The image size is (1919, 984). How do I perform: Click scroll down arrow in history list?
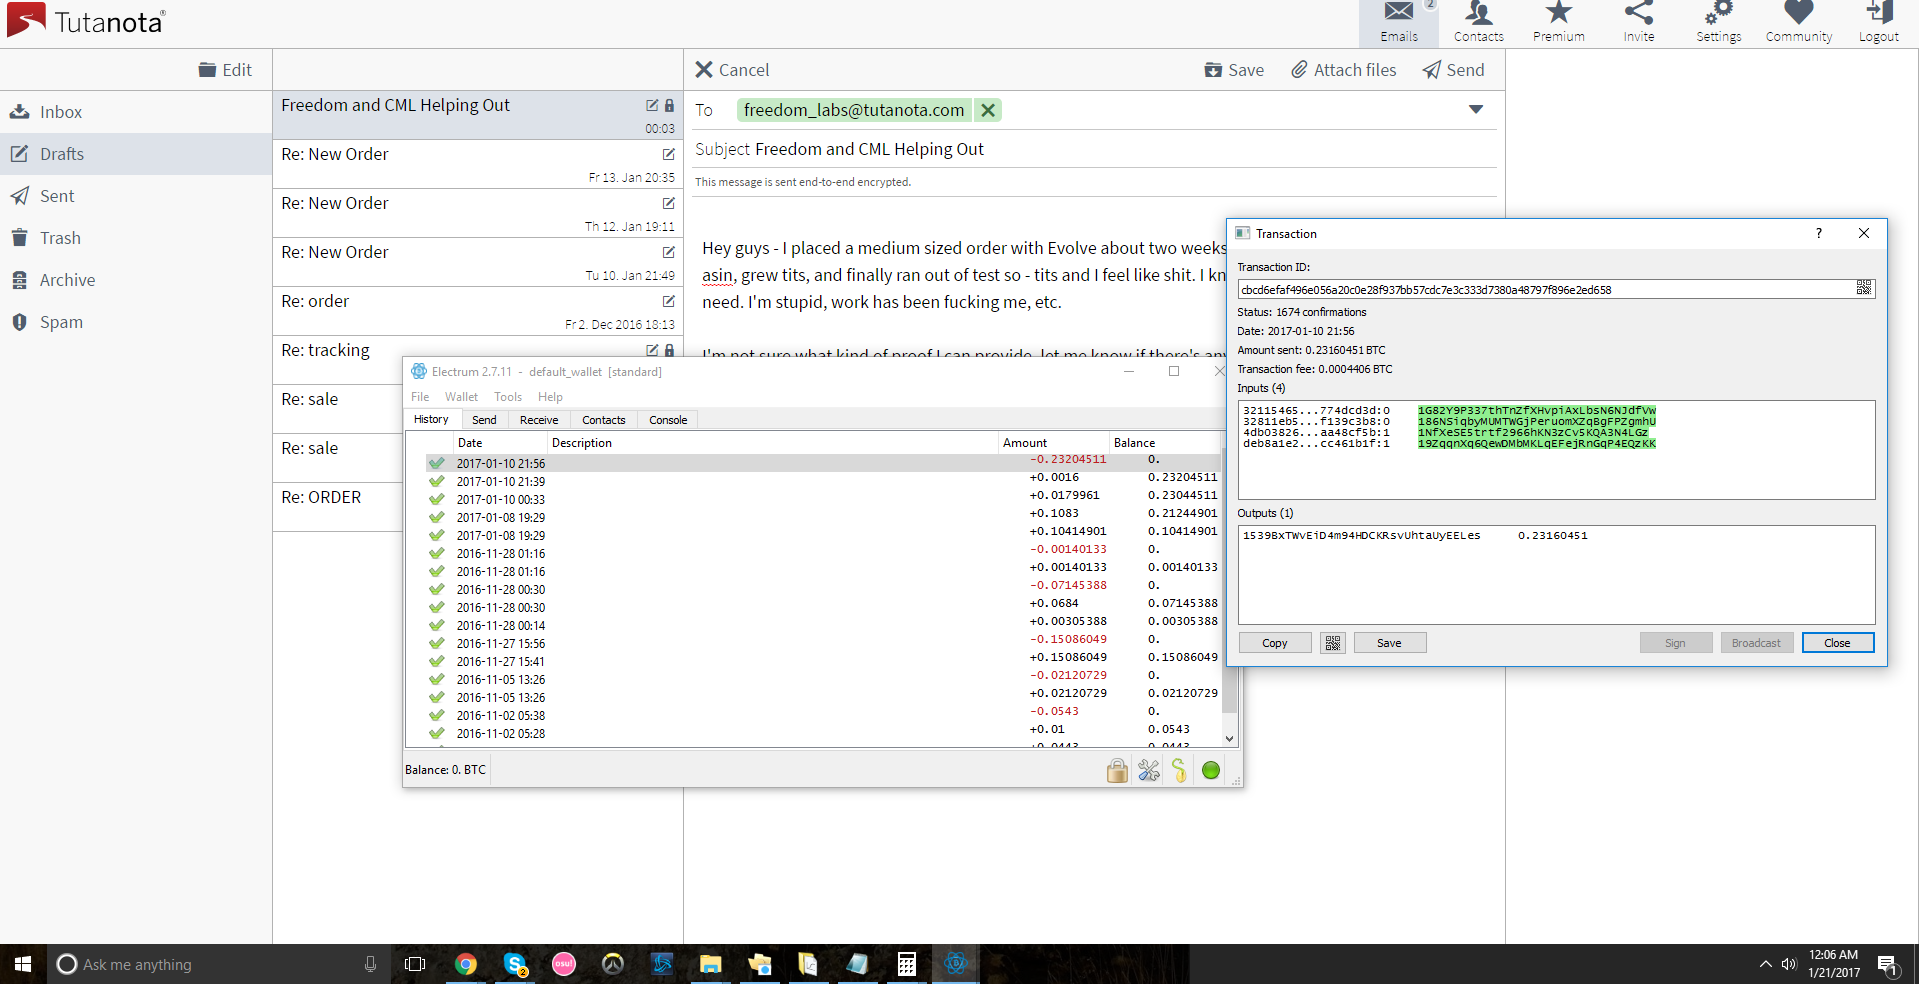1230,739
